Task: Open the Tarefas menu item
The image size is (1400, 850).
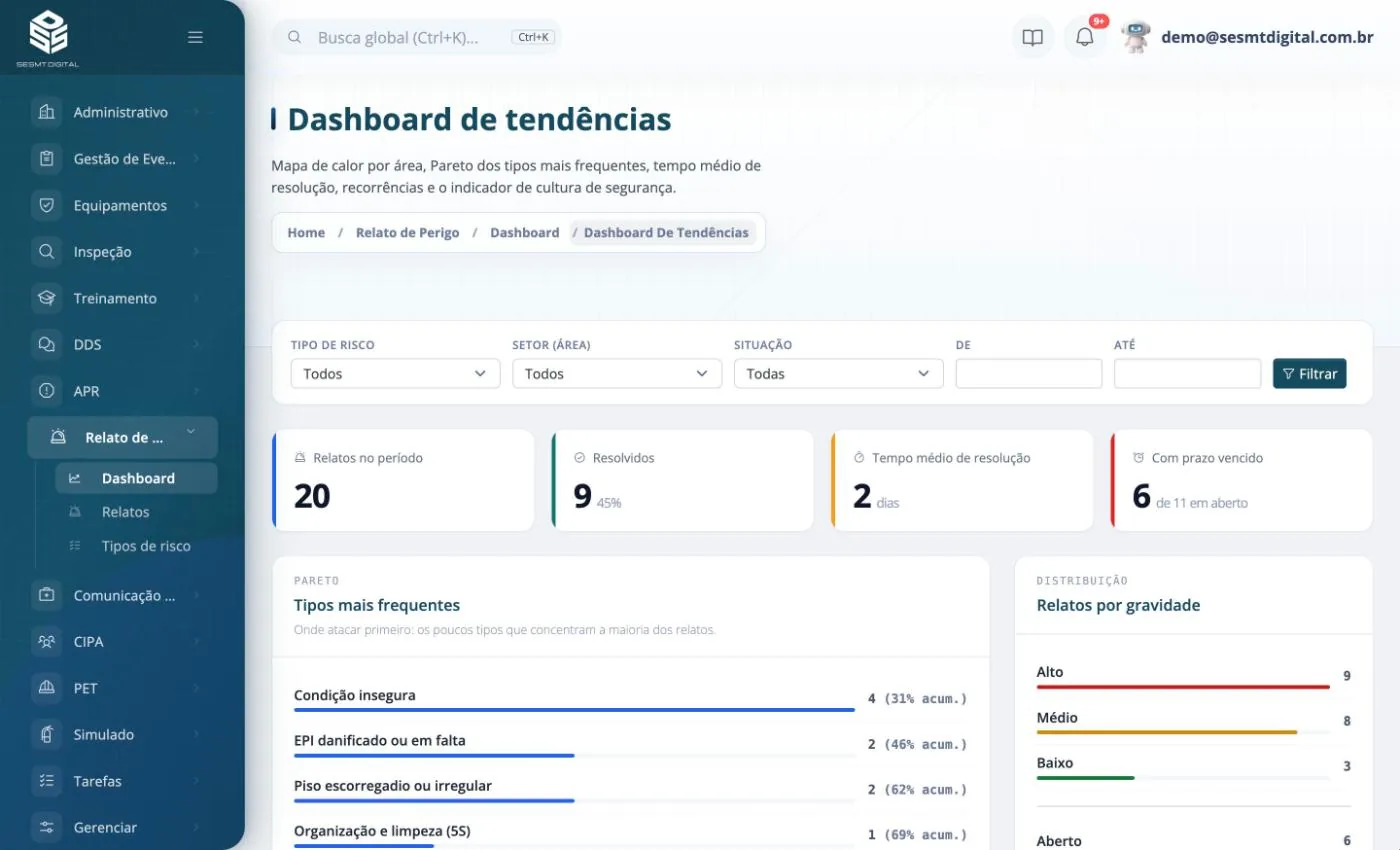Action: [122, 781]
